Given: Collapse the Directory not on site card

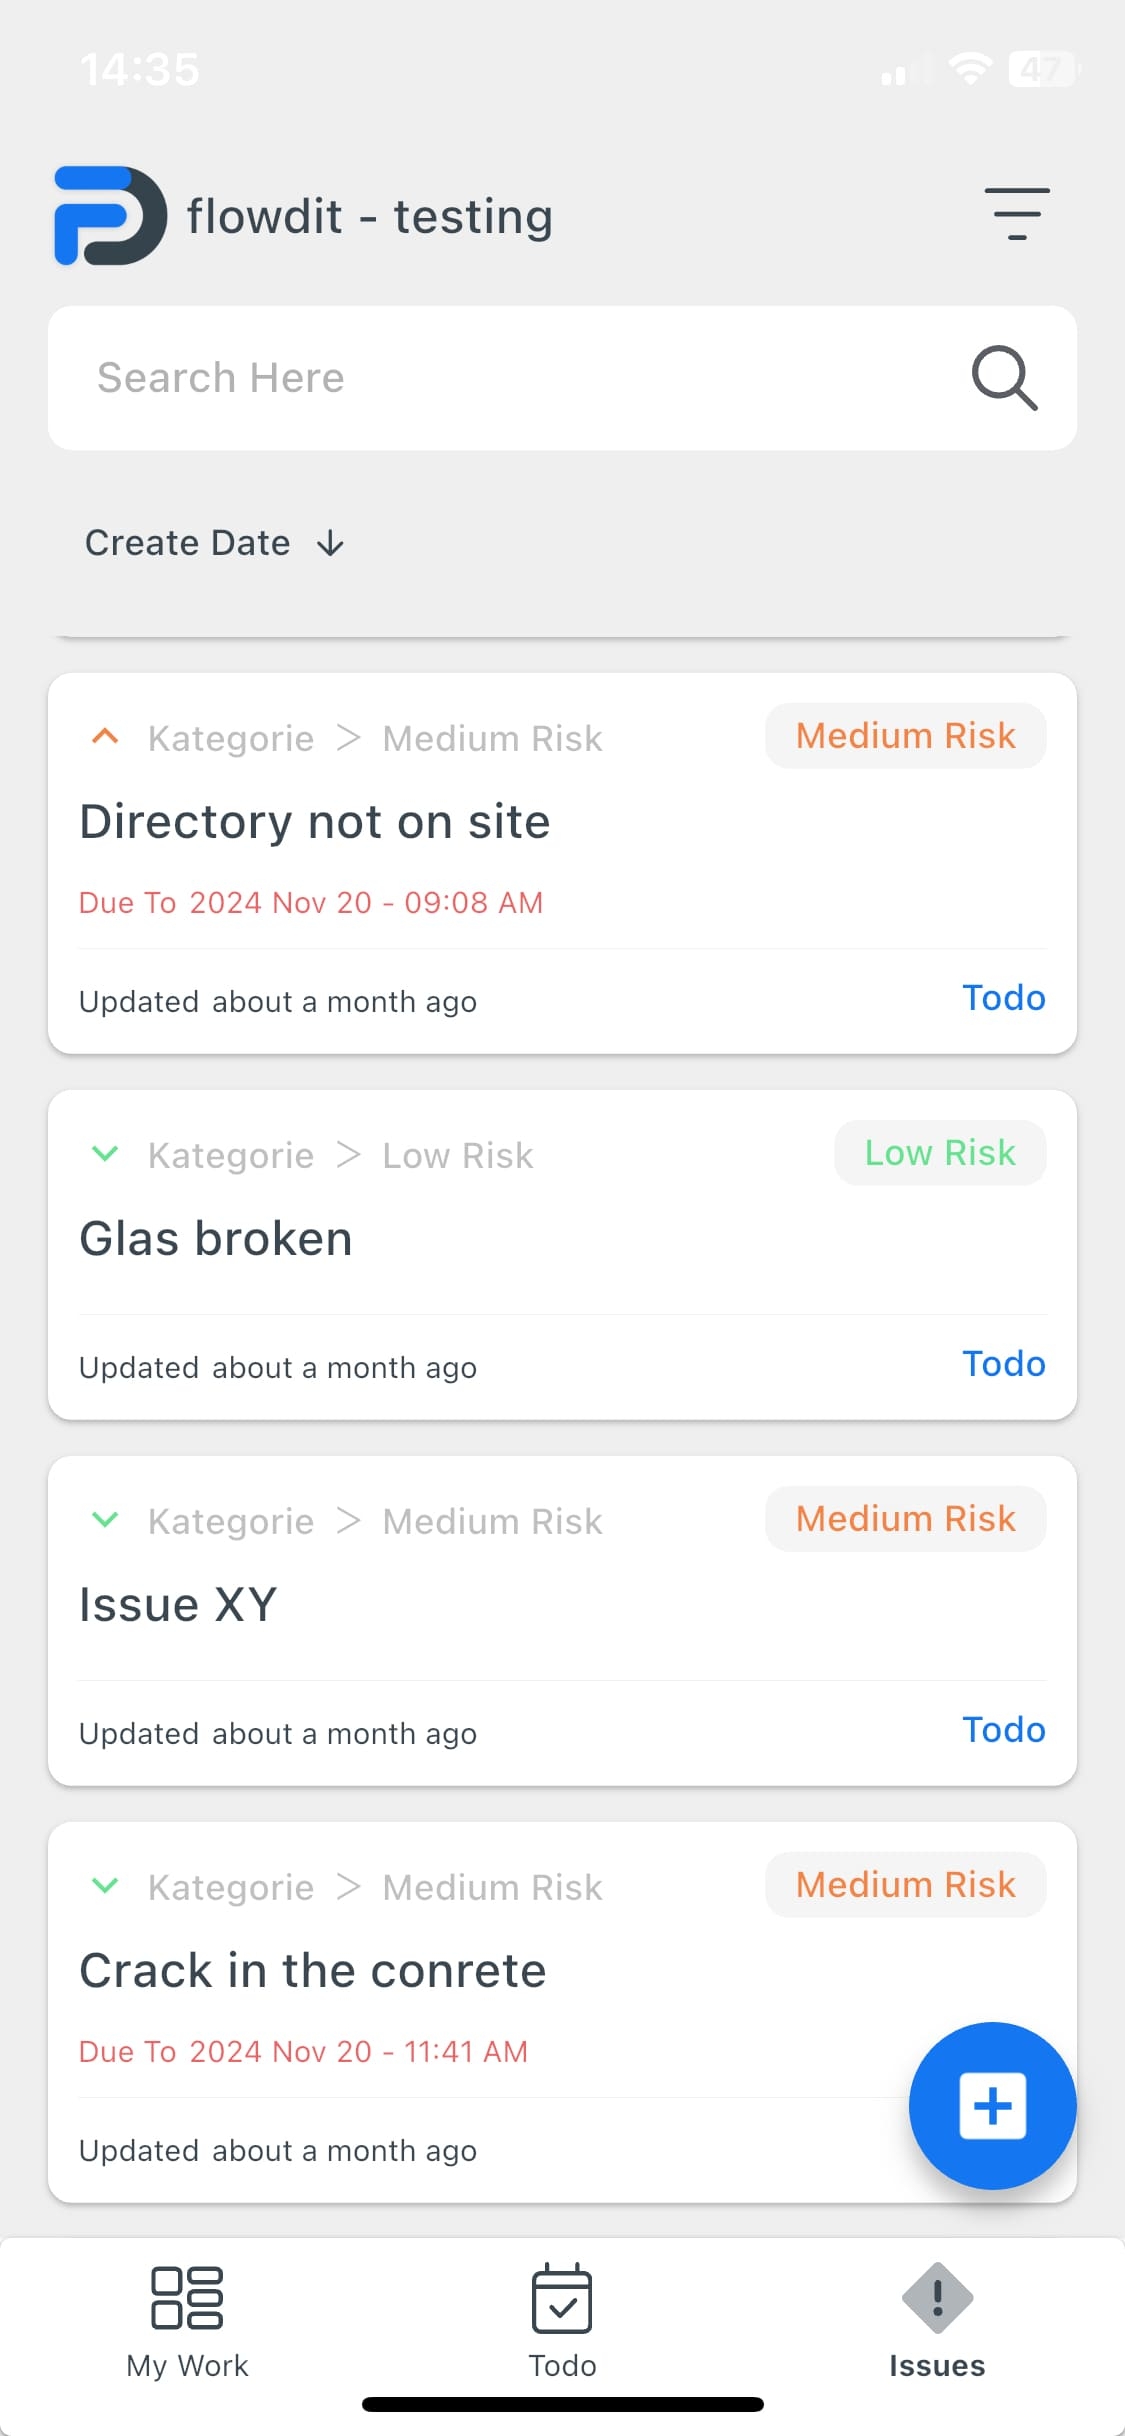Looking at the screenshot, I should coord(105,738).
